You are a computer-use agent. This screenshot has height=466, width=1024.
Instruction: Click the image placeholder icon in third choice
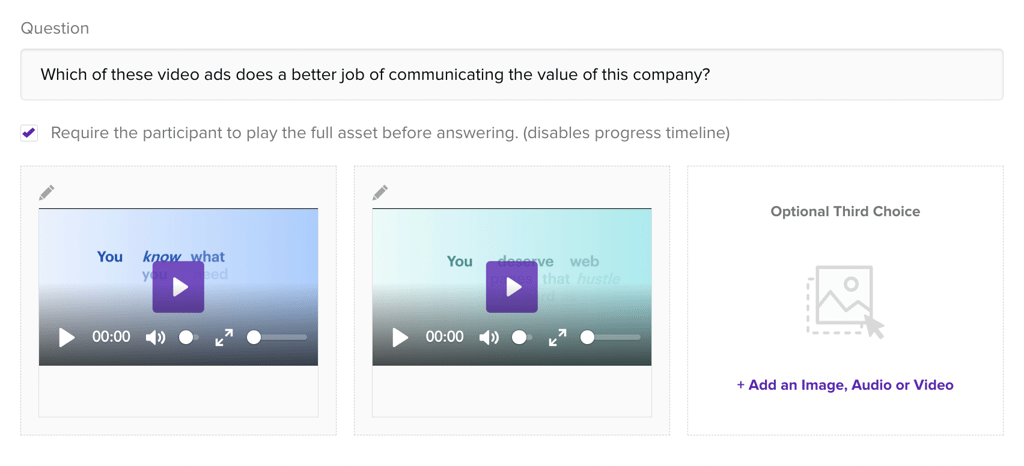pyautogui.click(x=845, y=302)
